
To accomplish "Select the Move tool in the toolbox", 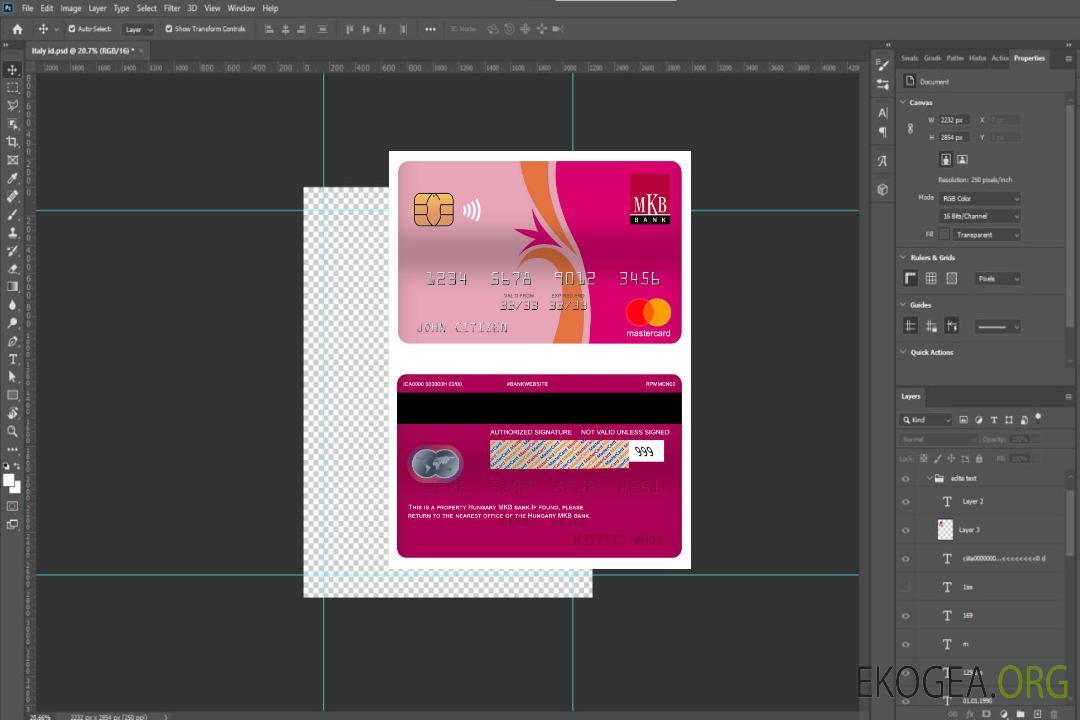I will point(12,70).
